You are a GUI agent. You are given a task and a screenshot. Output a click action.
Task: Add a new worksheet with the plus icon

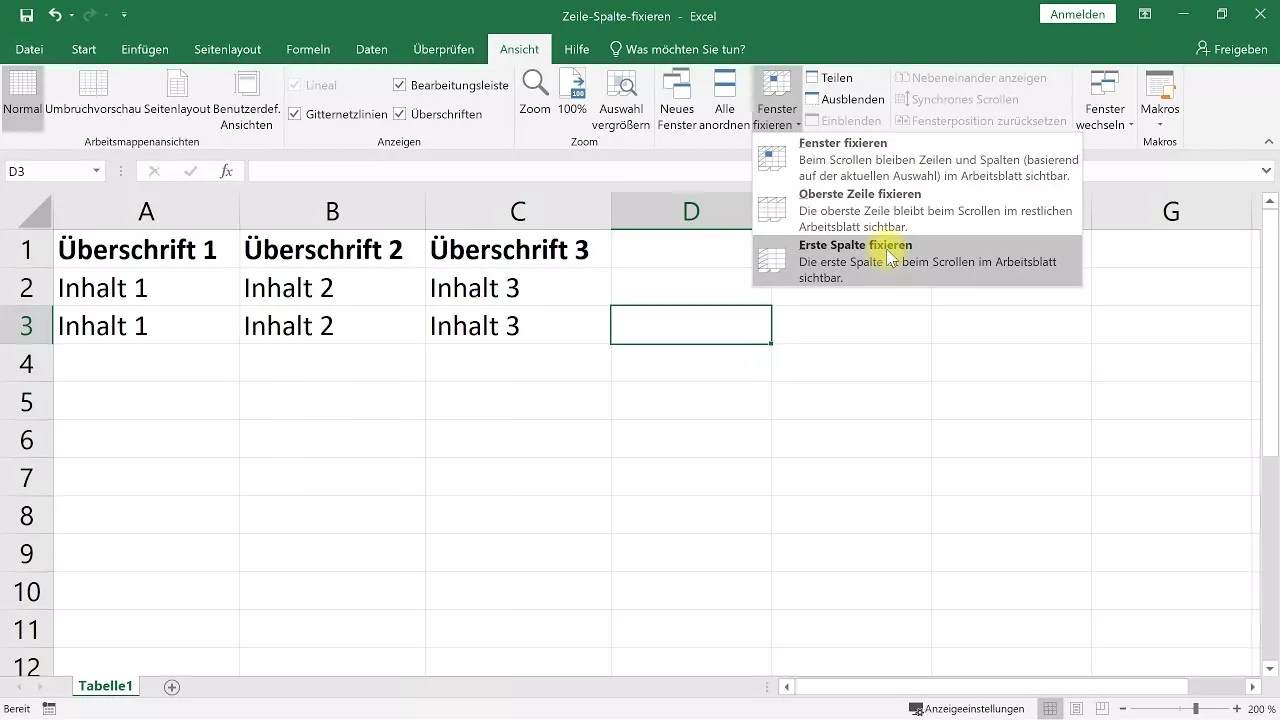pos(171,686)
